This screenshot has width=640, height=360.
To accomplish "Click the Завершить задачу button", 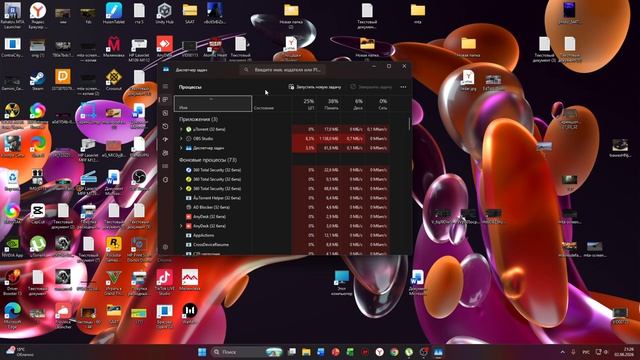I will point(371,87).
